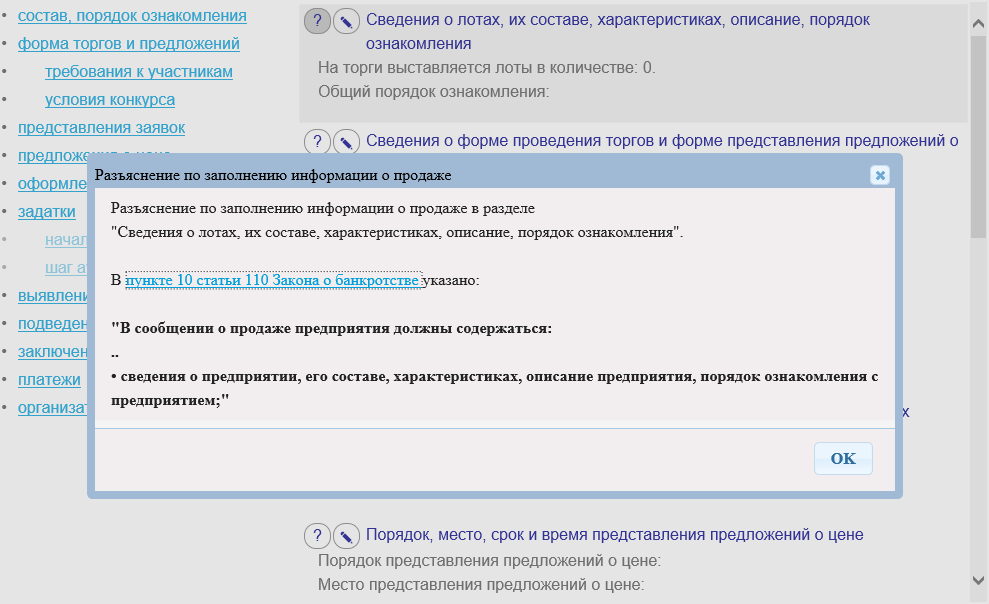This screenshot has height=604, width=989.
Task: Select the 'требования к участникам' sidebar link
Action: tap(139, 72)
